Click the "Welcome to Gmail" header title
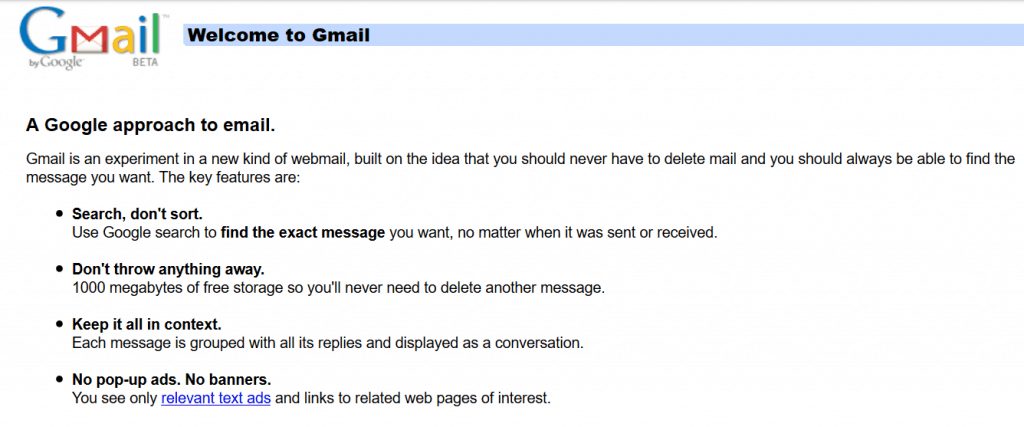The width and height of the screenshot is (1024, 427). (x=279, y=36)
